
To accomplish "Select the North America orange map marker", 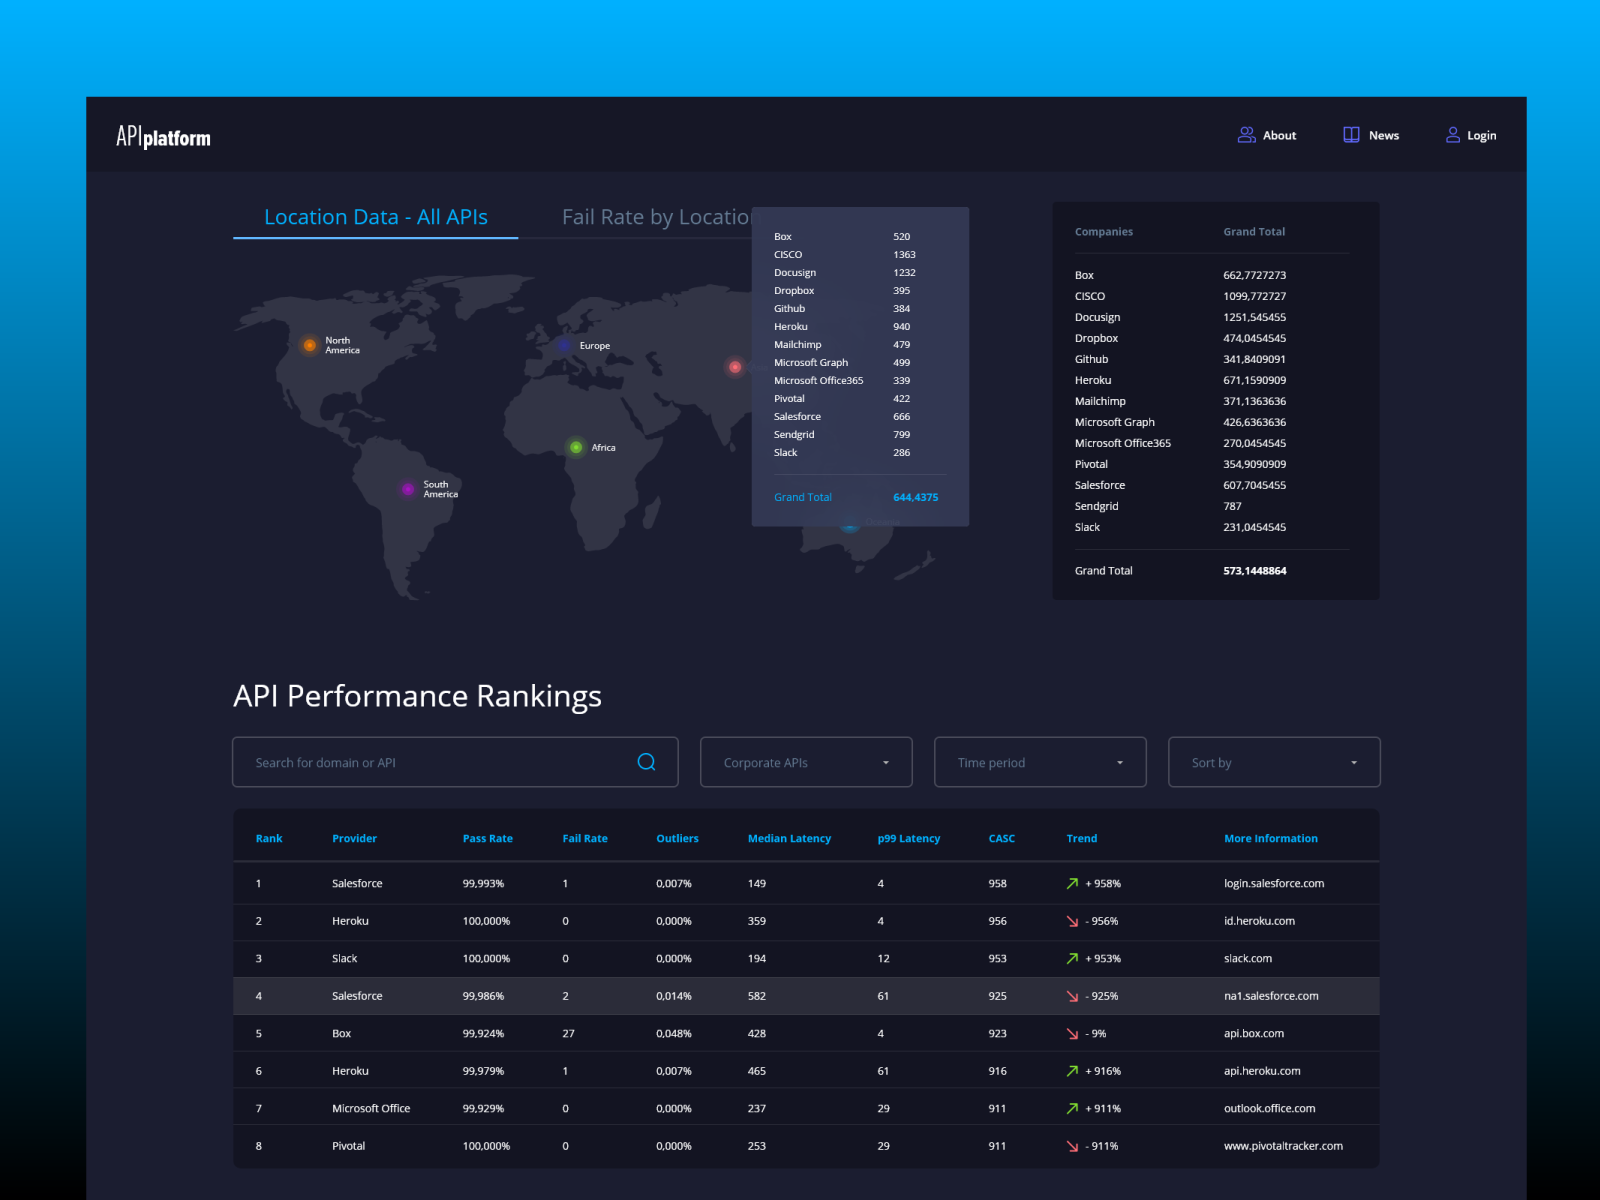I will [310, 345].
